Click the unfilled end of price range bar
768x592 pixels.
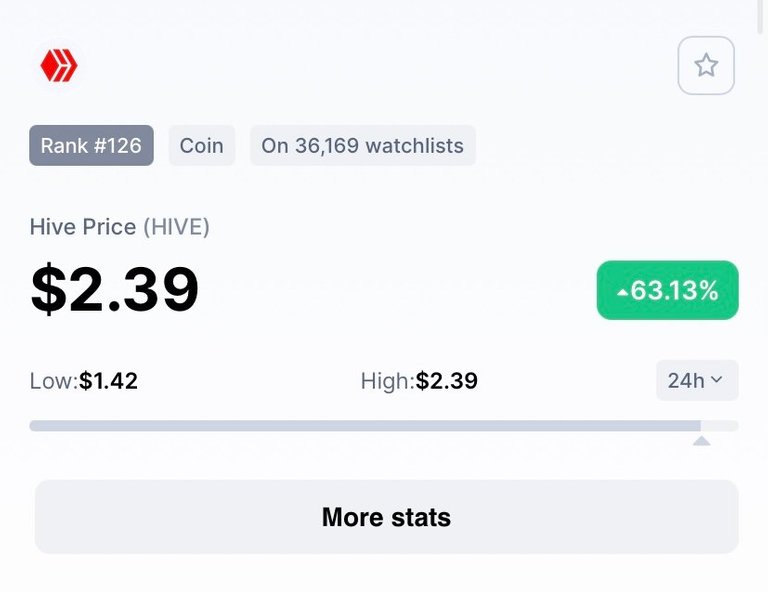[x=720, y=426]
